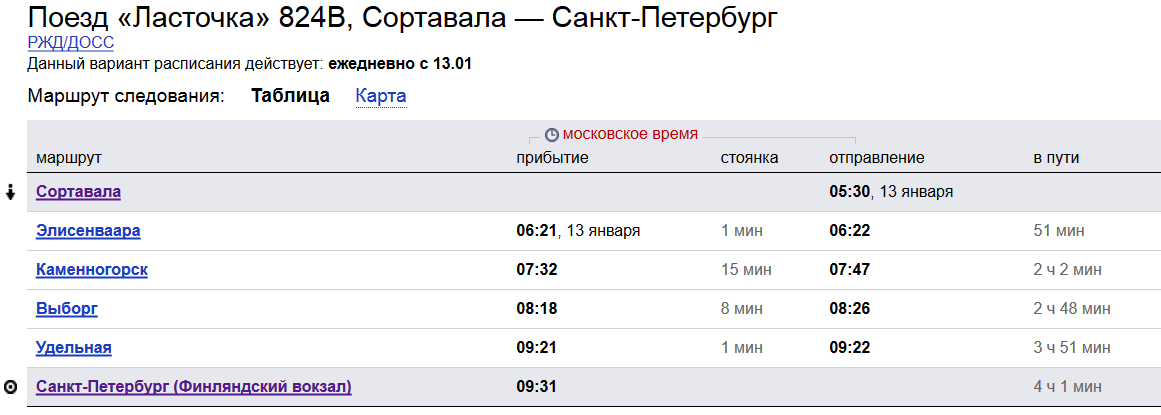The height and width of the screenshot is (415, 1161).
Task: Open the Каменногорск station link
Action: [x=92, y=270]
